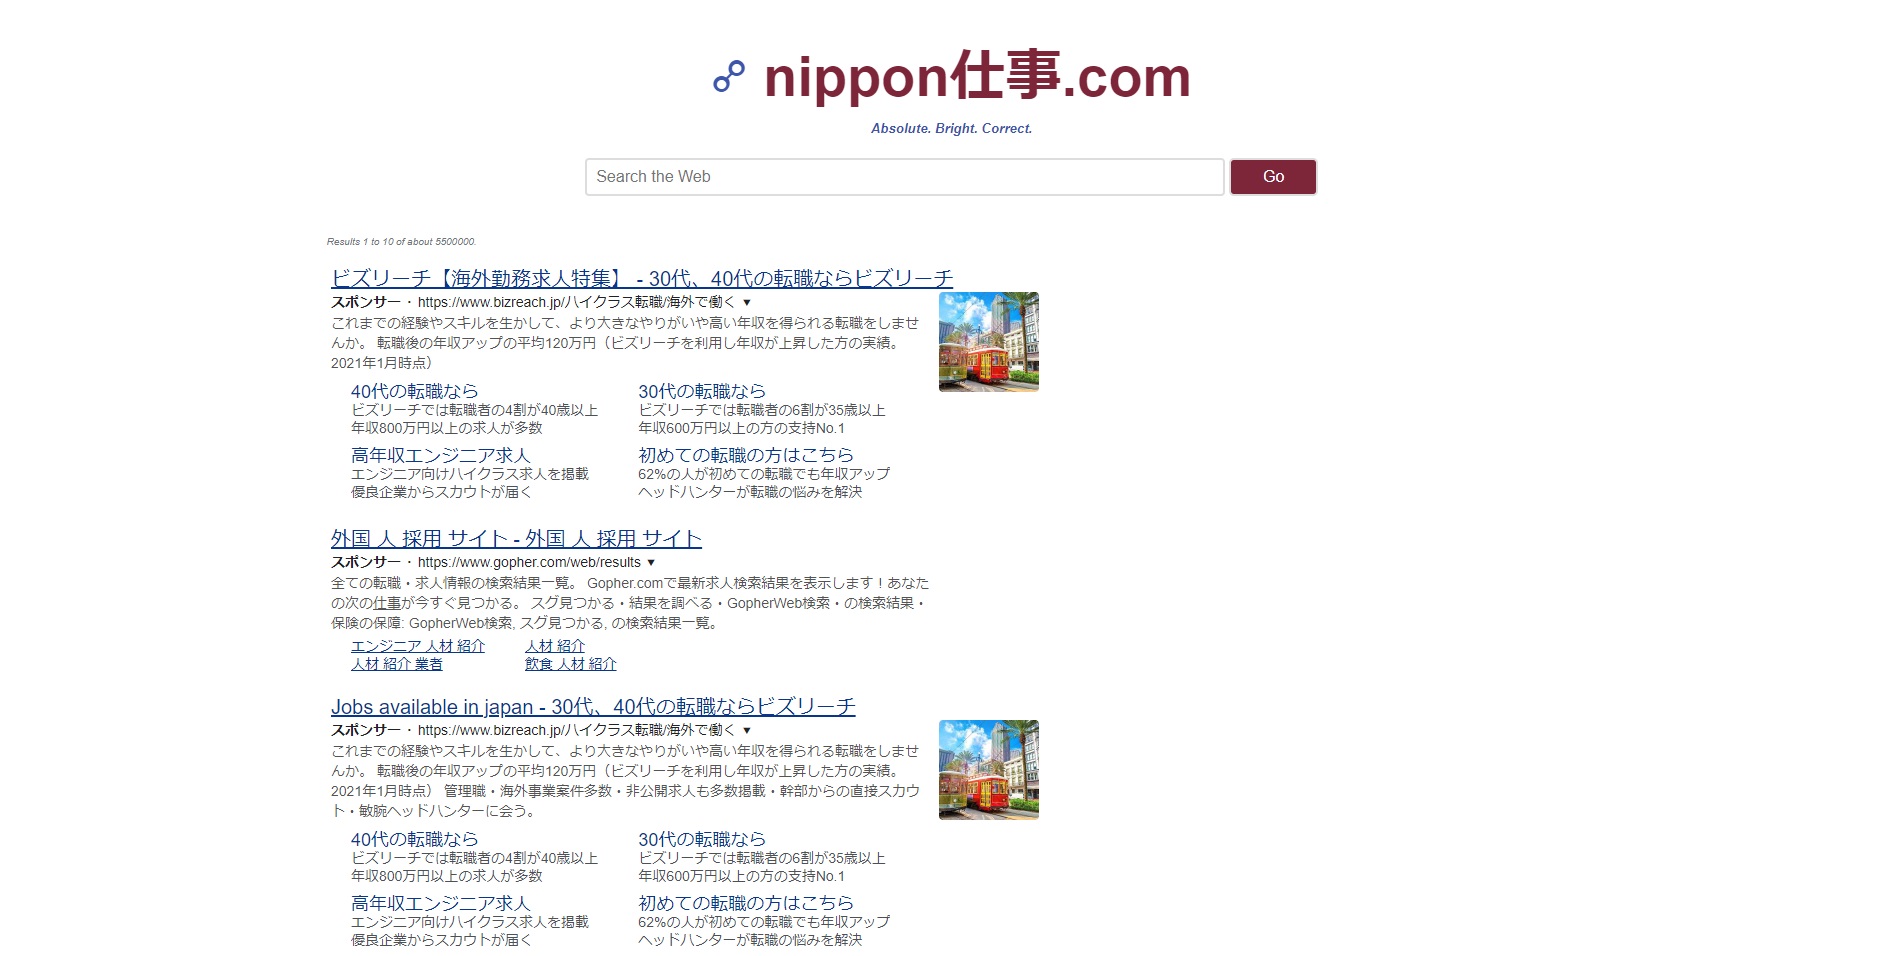
Task: Click the nippon仕事.com link logo icon
Action: (x=729, y=77)
